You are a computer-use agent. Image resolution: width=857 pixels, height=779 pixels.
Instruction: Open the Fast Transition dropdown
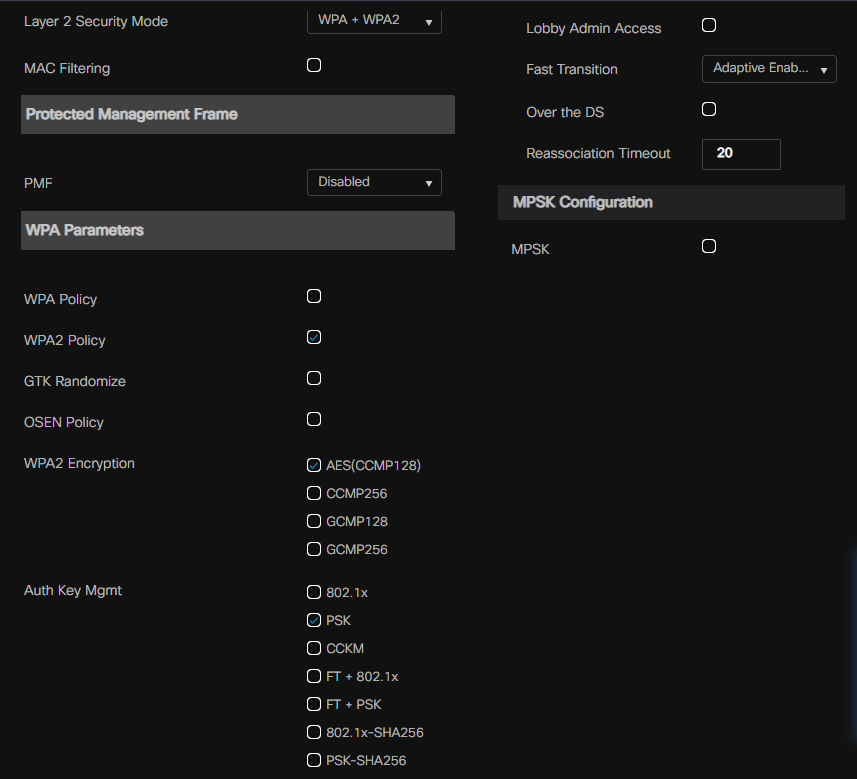(x=769, y=69)
